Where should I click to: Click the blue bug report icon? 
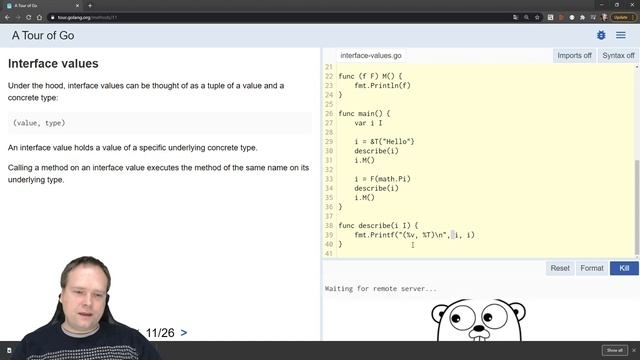click(x=601, y=36)
